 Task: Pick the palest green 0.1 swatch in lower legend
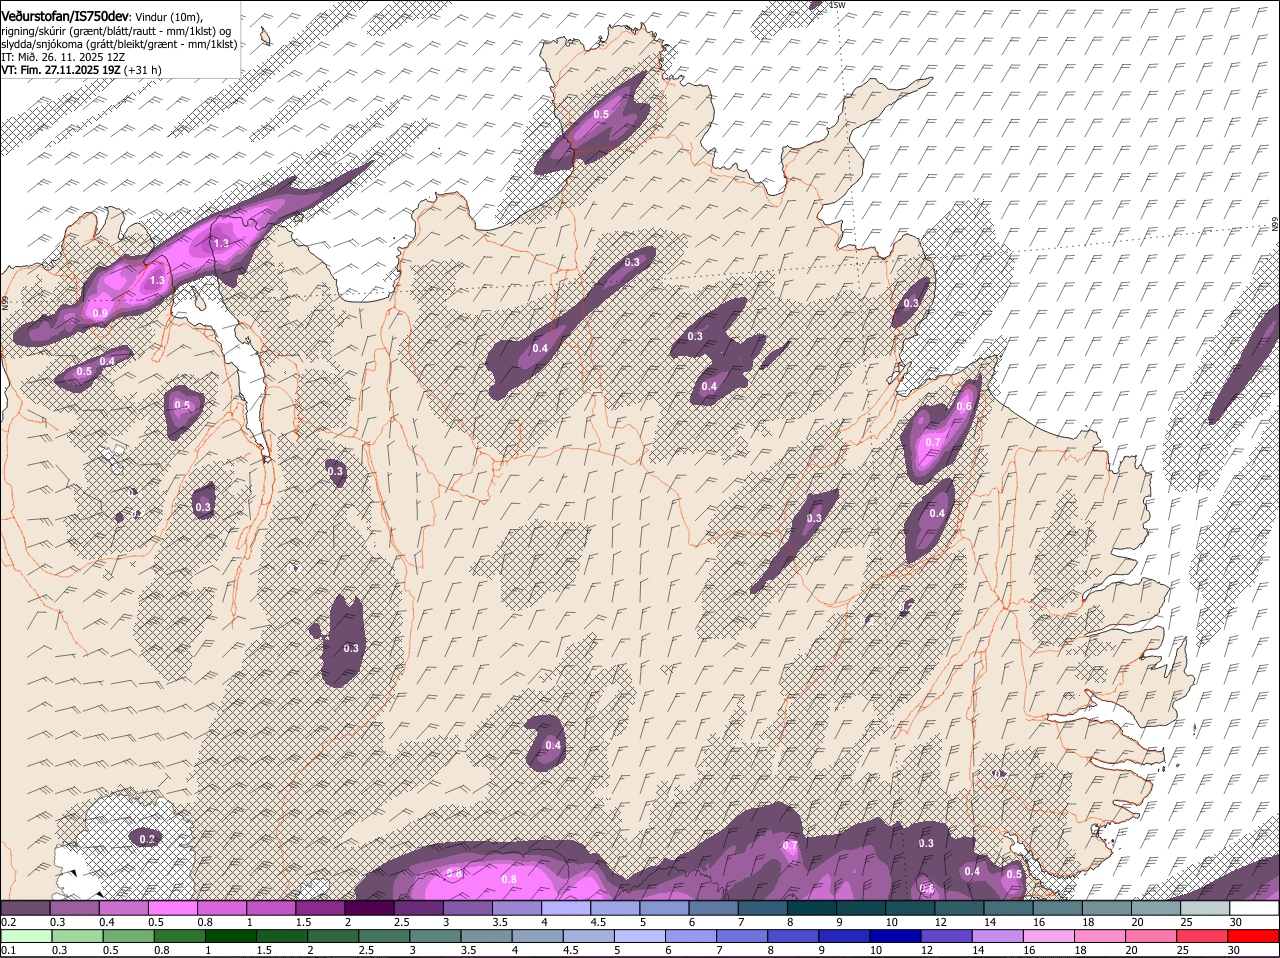(x=26, y=936)
